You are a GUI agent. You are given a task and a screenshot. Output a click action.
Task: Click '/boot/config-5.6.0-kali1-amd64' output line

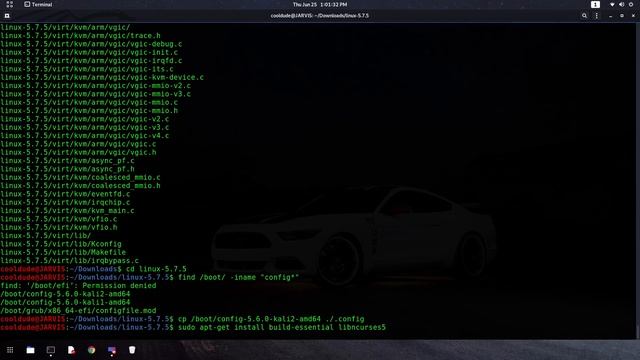point(65,302)
